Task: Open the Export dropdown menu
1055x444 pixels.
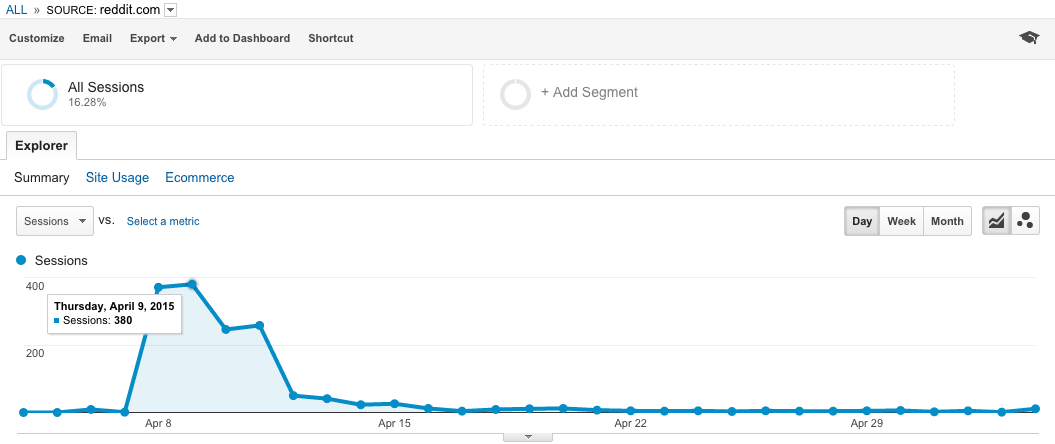Action: pyautogui.click(x=153, y=38)
